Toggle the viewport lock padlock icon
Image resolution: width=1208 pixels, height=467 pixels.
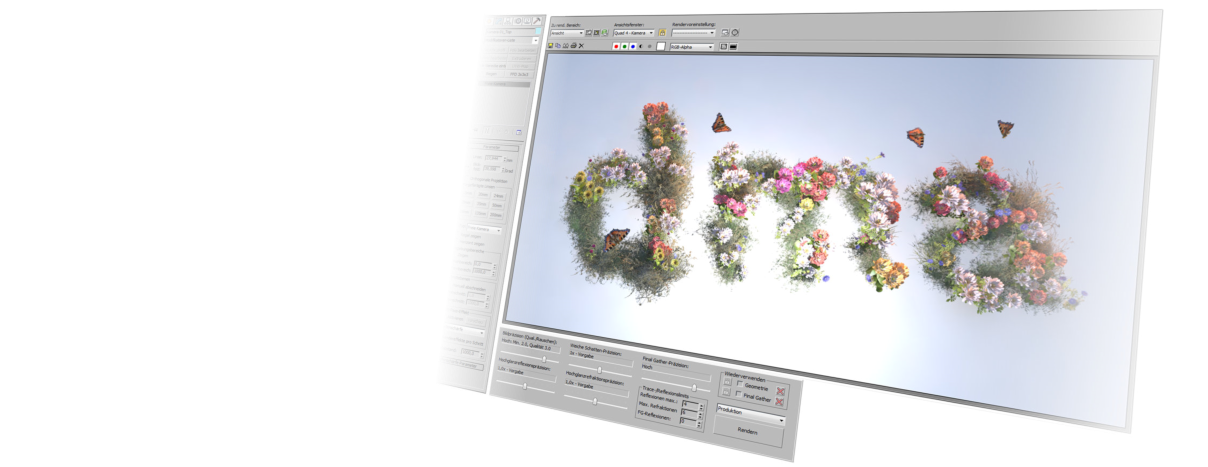click(x=662, y=33)
